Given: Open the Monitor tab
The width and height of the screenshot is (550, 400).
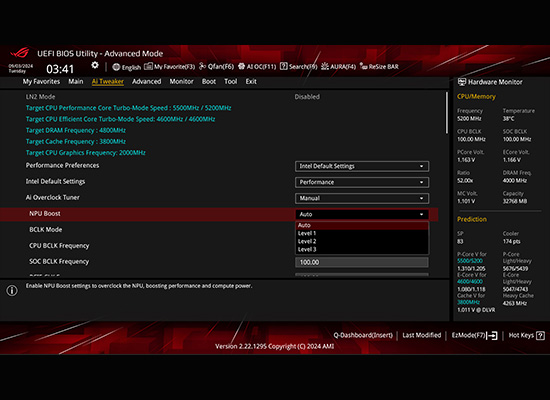Looking at the screenshot, I should point(181,81).
